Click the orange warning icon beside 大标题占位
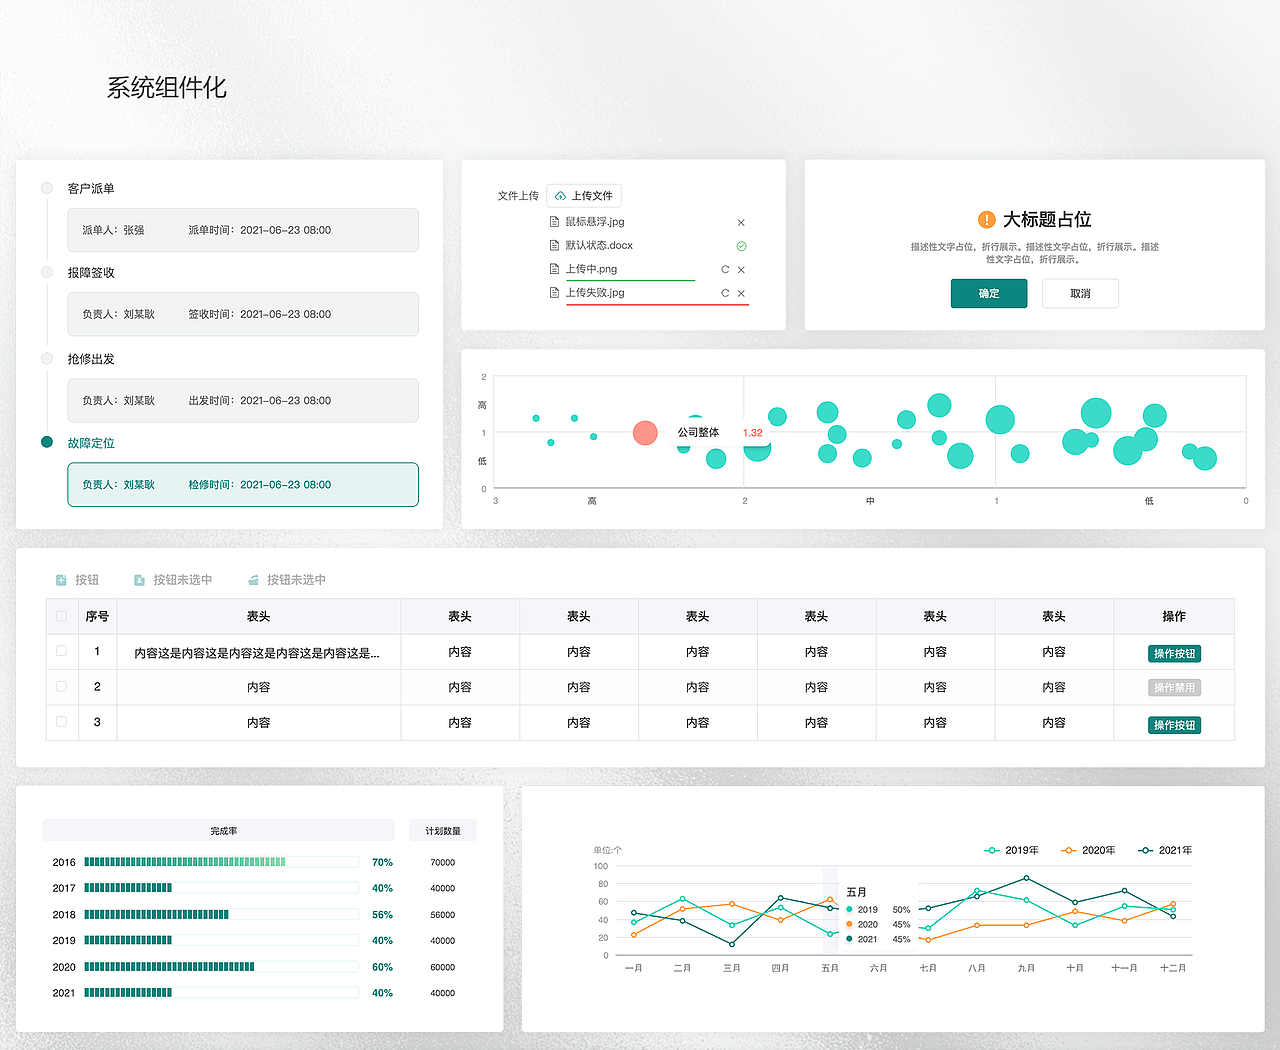The image size is (1280, 1050). [986, 220]
